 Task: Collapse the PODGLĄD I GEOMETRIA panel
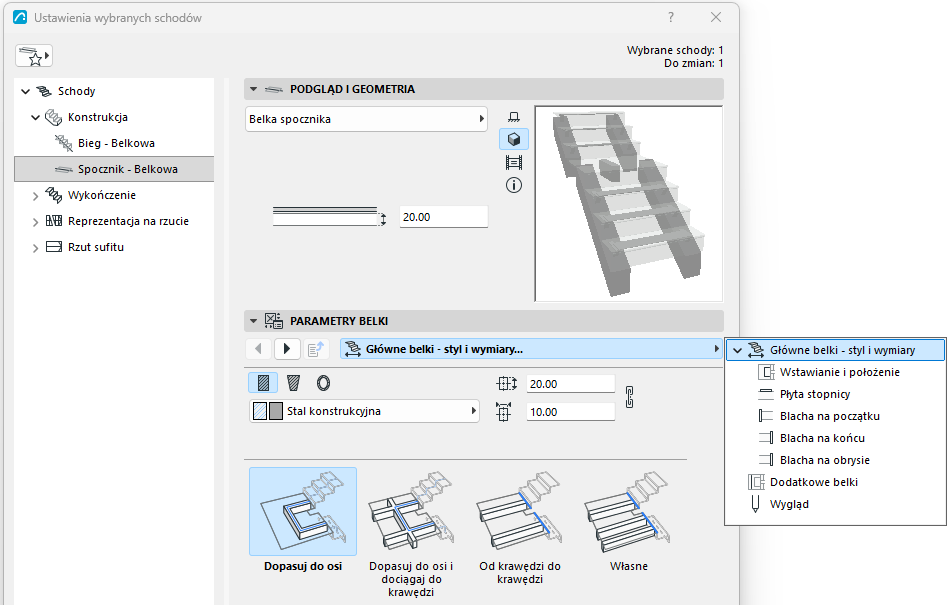click(x=253, y=89)
